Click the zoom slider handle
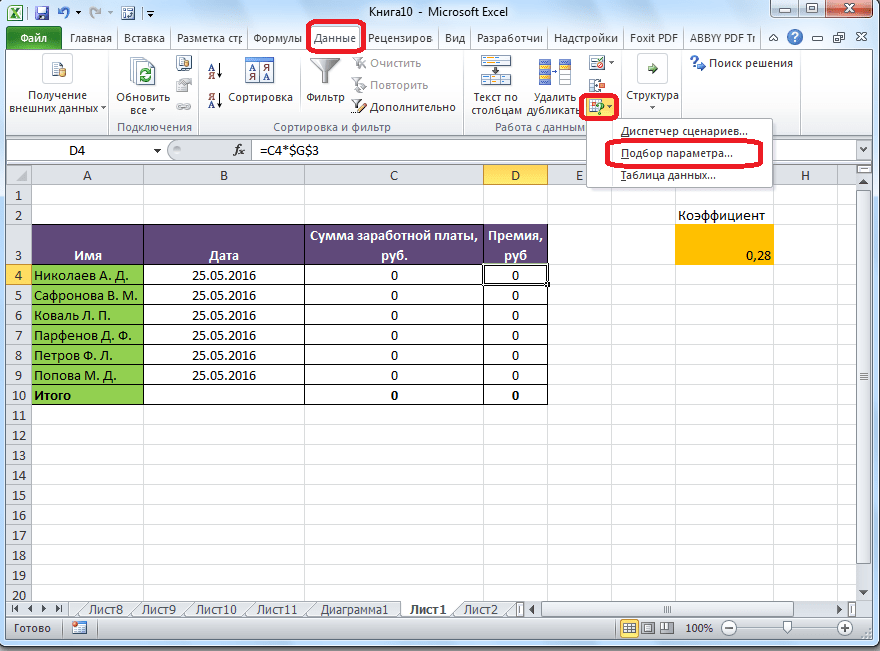The height and width of the screenshot is (651, 880). click(x=788, y=628)
